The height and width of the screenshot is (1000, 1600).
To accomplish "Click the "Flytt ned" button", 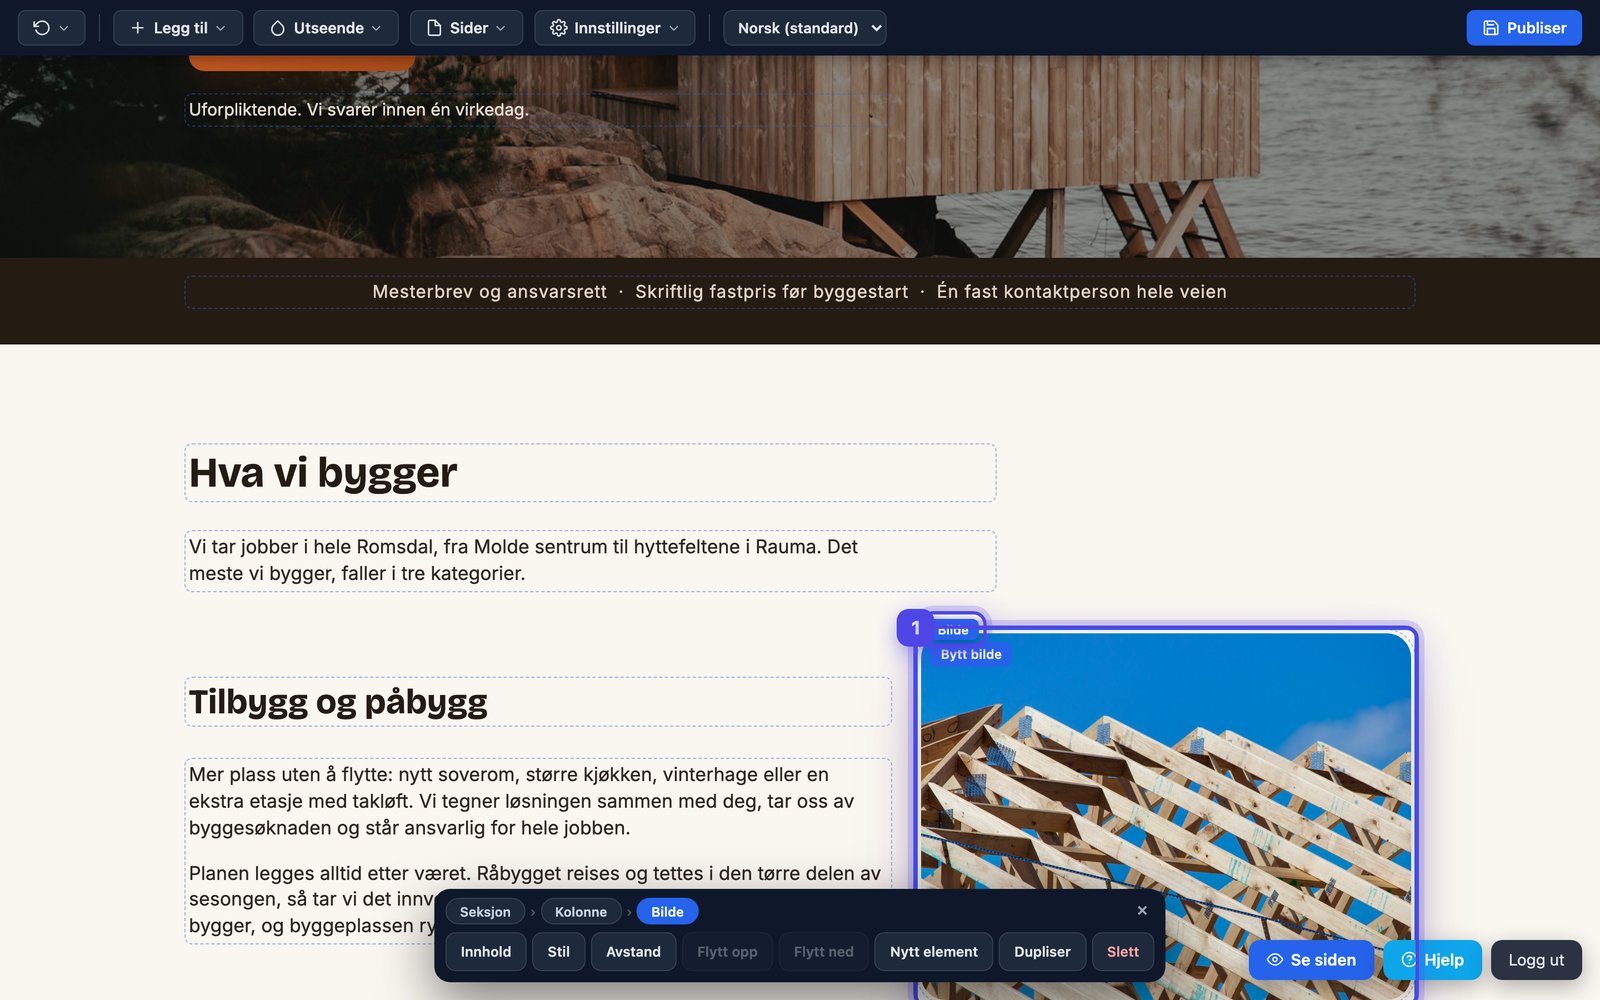I will (x=824, y=952).
